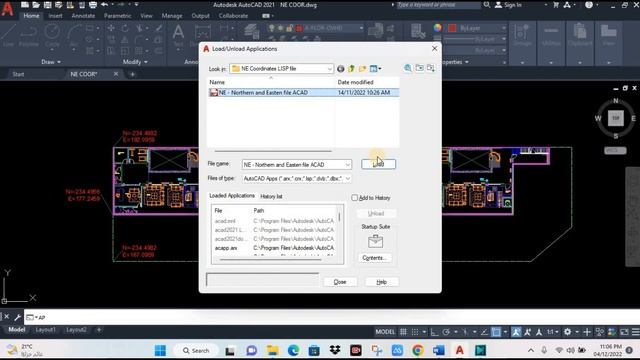The image size is (640, 360).
Task: Click the status bar customization menu icon
Action: coord(636,332)
